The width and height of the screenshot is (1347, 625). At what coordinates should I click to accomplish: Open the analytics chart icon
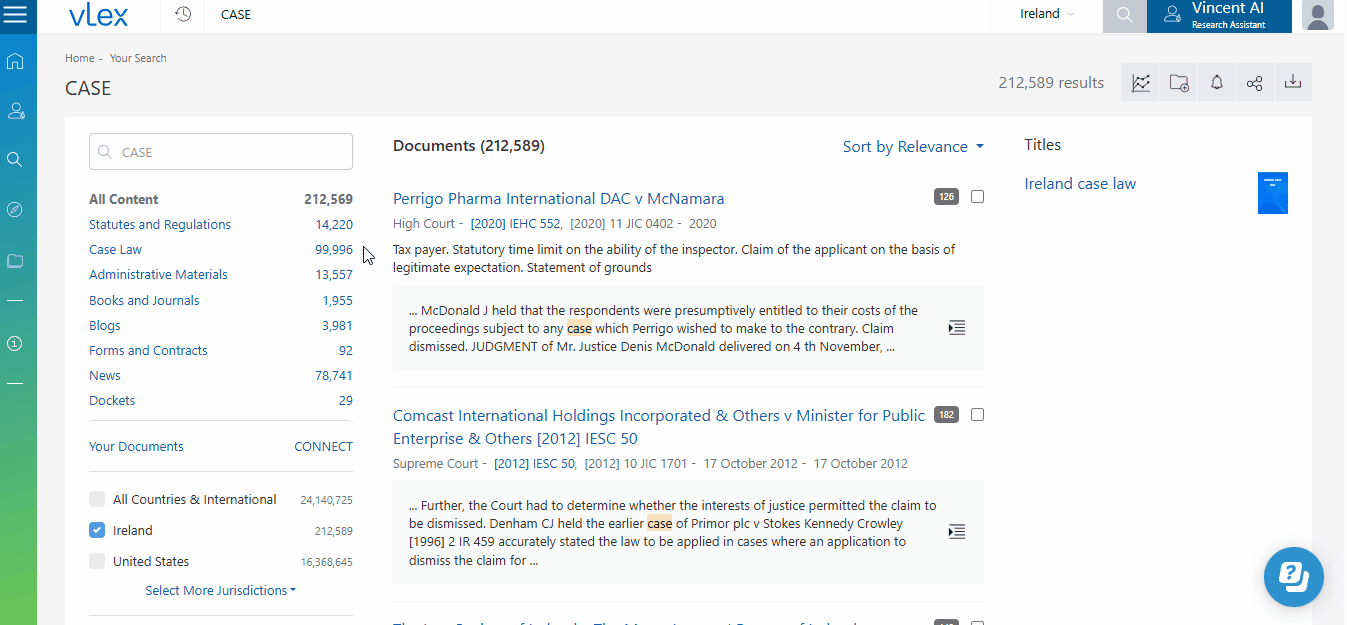1141,83
